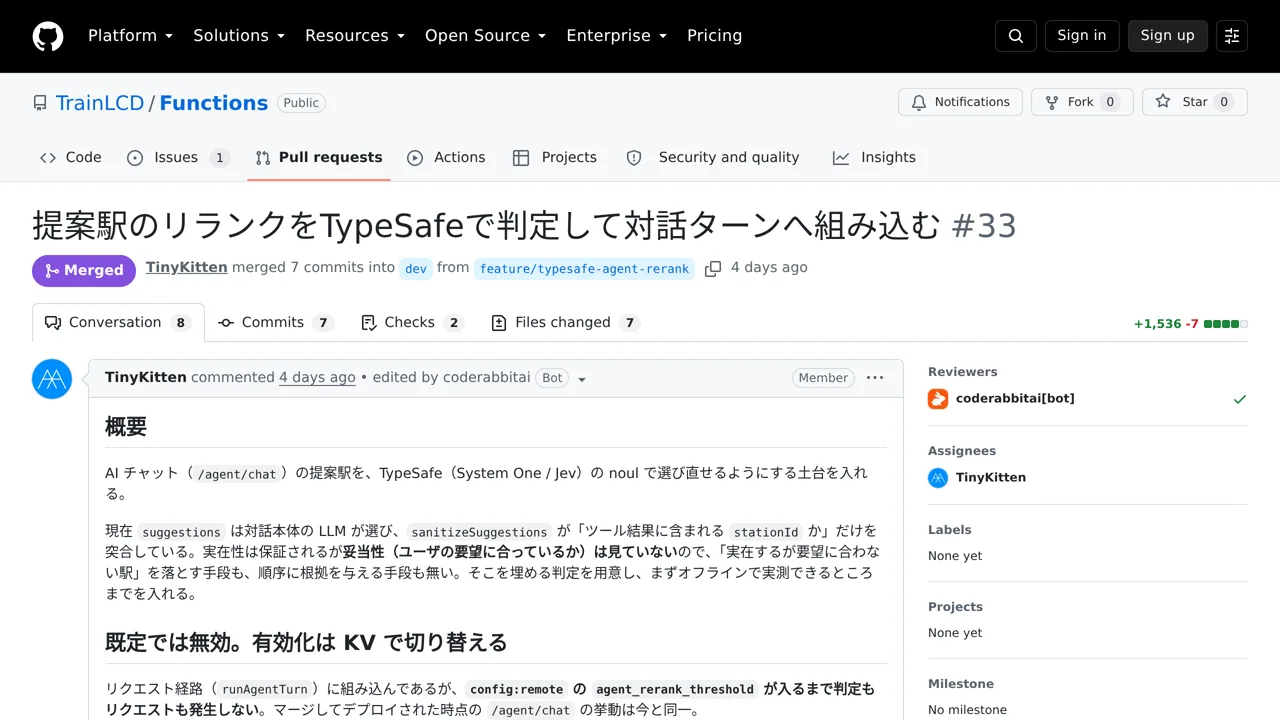Switch to the Projects tab
1280x720 pixels.
coord(555,158)
